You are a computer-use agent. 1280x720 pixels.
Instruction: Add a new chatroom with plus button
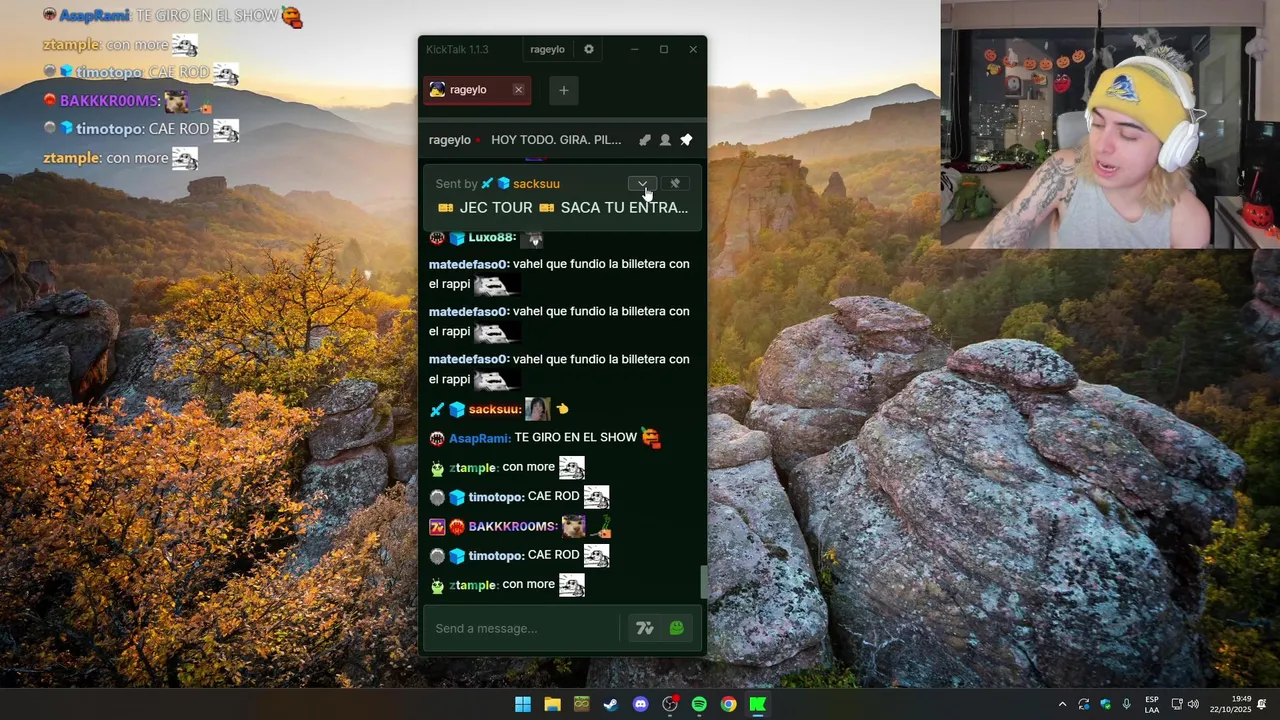[564, 90]
